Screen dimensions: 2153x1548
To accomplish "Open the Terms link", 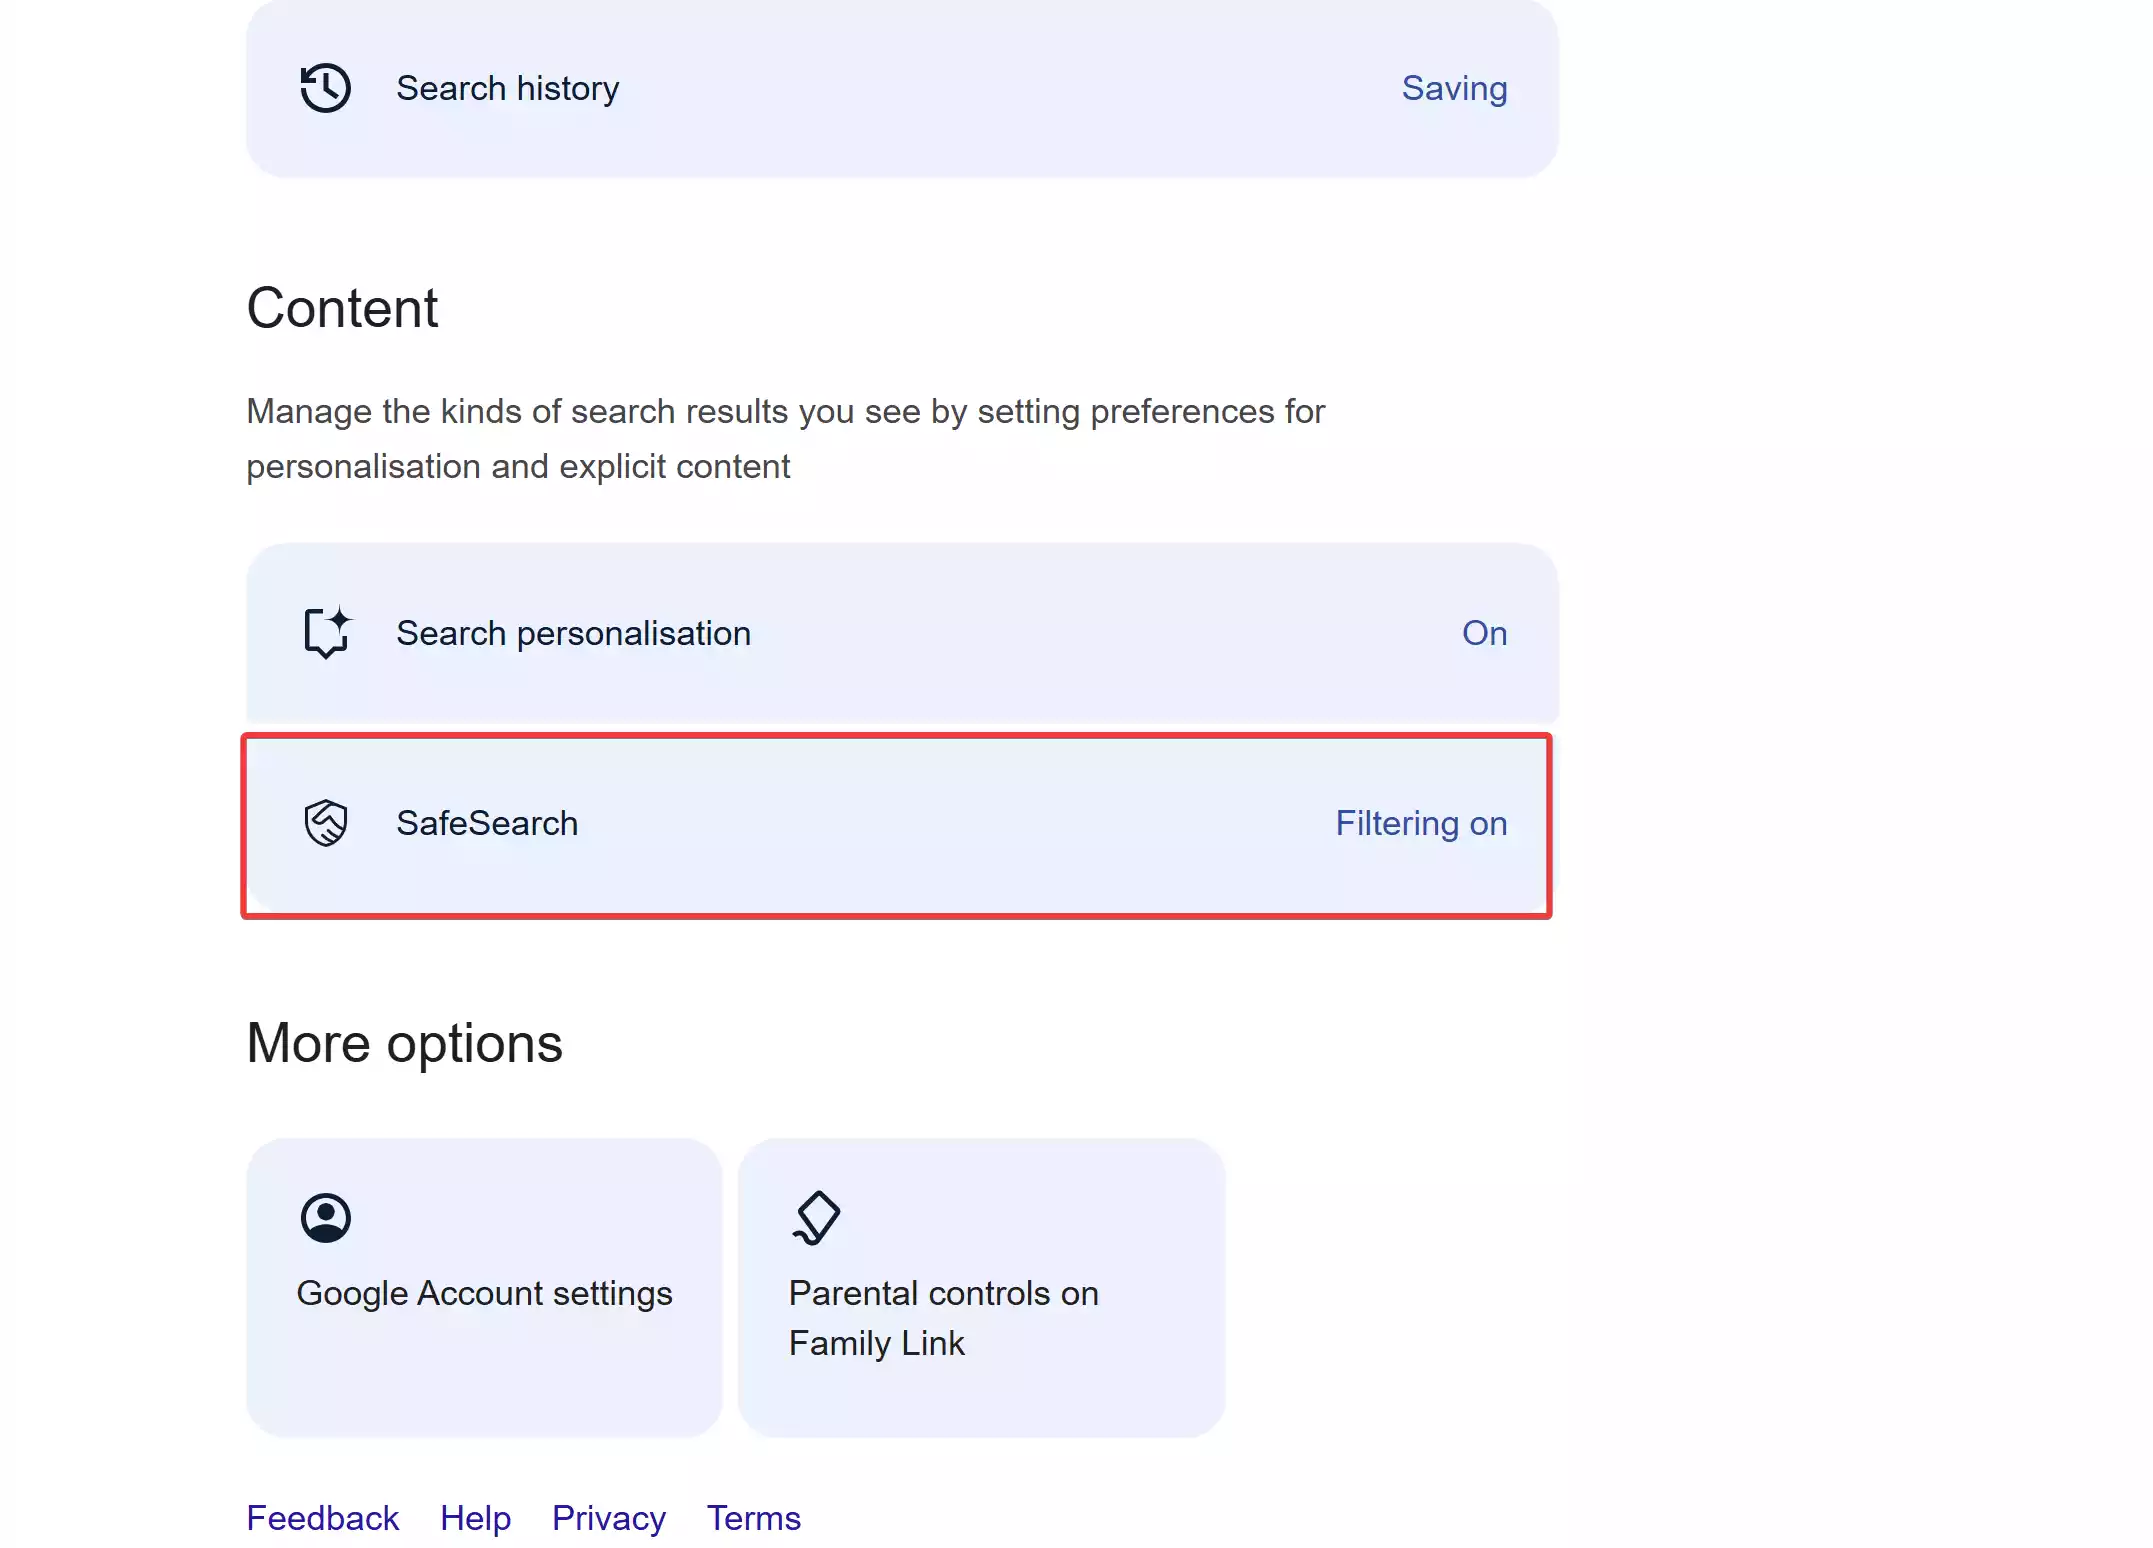I will pos(753,1518).
